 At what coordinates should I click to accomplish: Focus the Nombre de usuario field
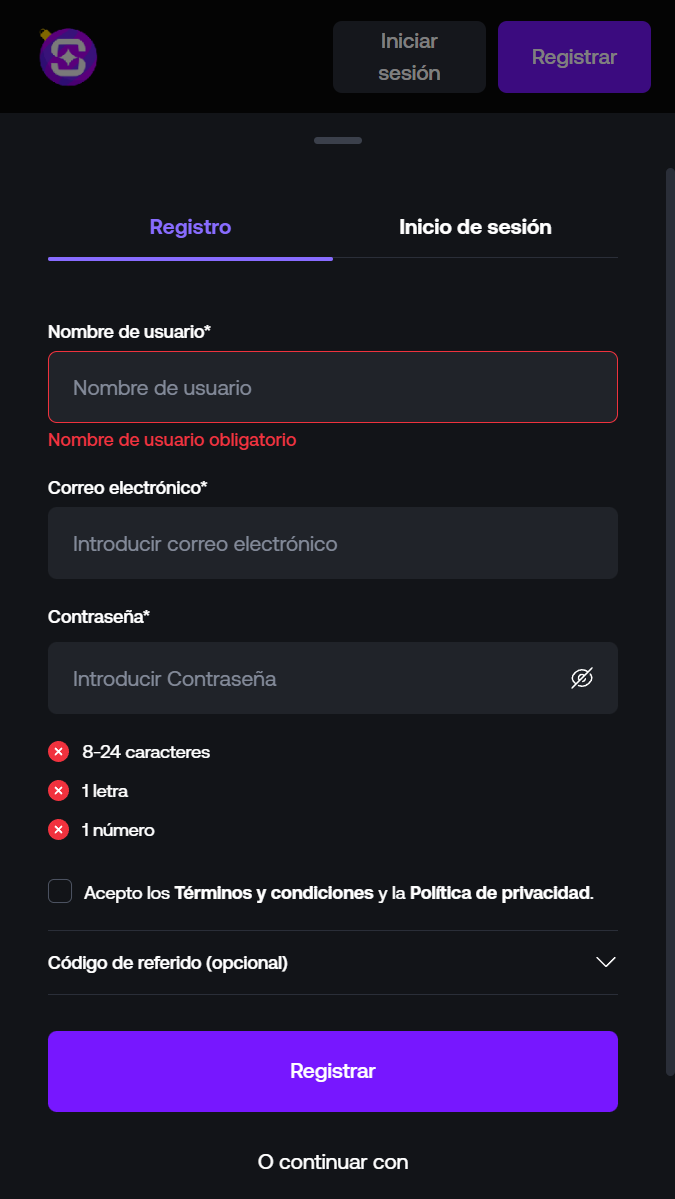tap(333, 387)
